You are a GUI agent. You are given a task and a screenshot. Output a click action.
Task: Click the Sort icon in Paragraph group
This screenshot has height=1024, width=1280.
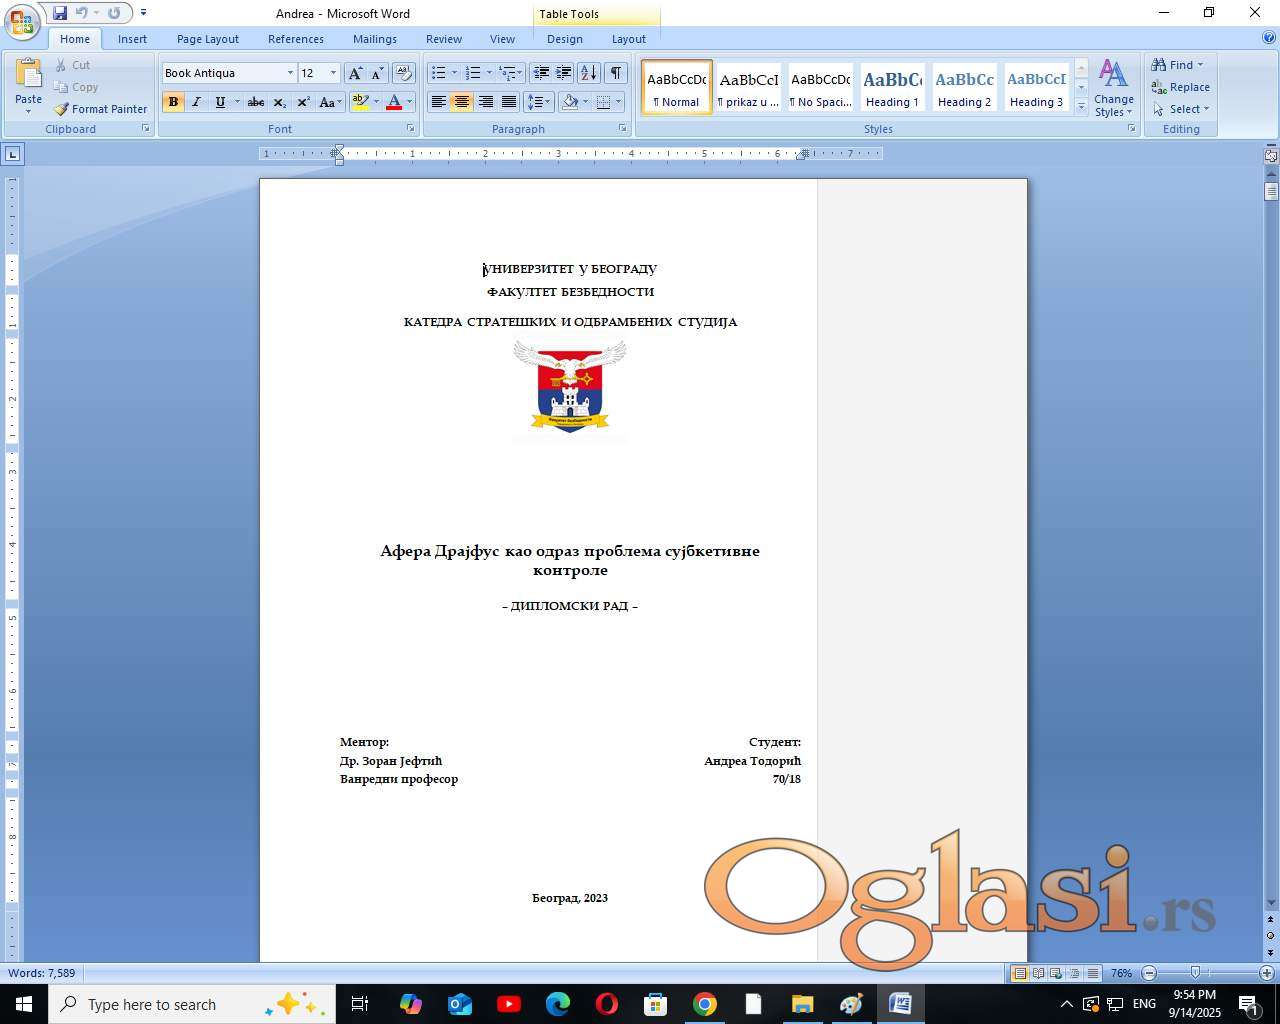[589, 73]
